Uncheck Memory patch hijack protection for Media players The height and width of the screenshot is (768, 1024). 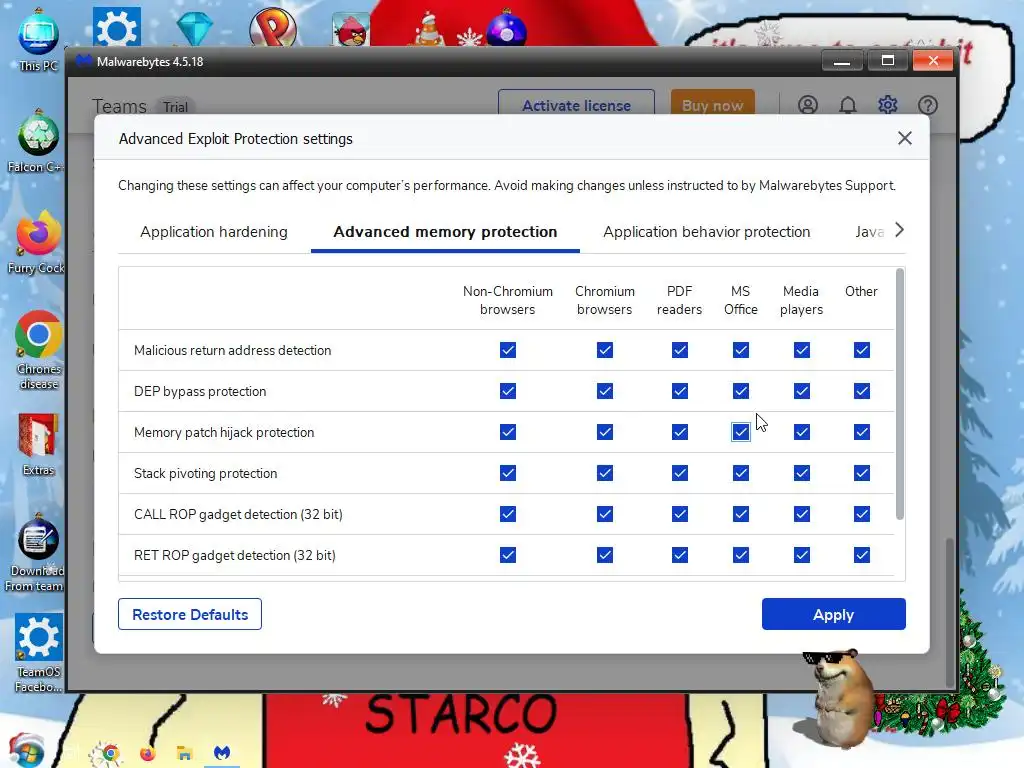click(x=802, y=432)
